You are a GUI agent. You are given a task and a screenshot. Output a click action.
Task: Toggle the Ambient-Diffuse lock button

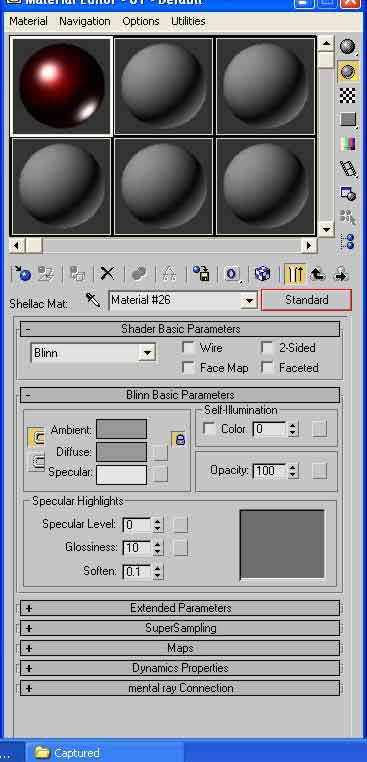click(x=36, y=438)
